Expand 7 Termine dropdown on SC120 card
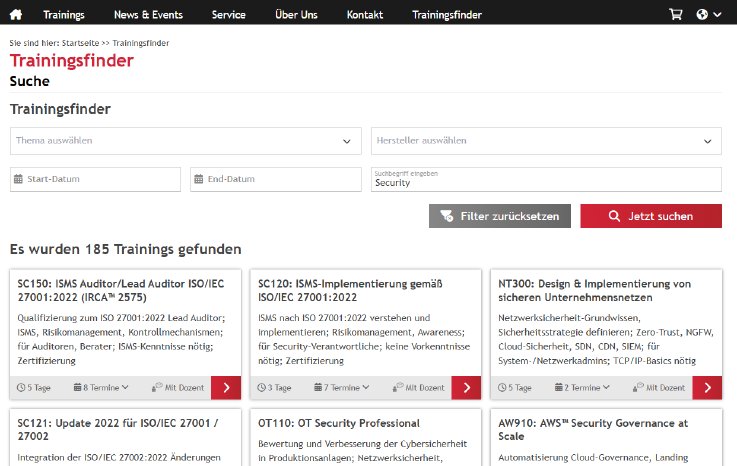This screenshot has height=466, width=737. click(342, 387)
